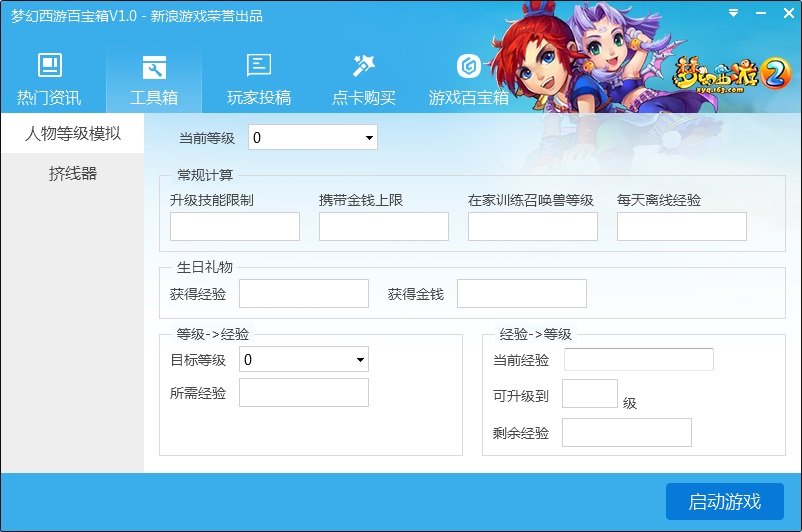The width and height of the screenshot is (802, 532).
Task: Click the 当前等级 combo box value 0
Action: tap(313, 137)
